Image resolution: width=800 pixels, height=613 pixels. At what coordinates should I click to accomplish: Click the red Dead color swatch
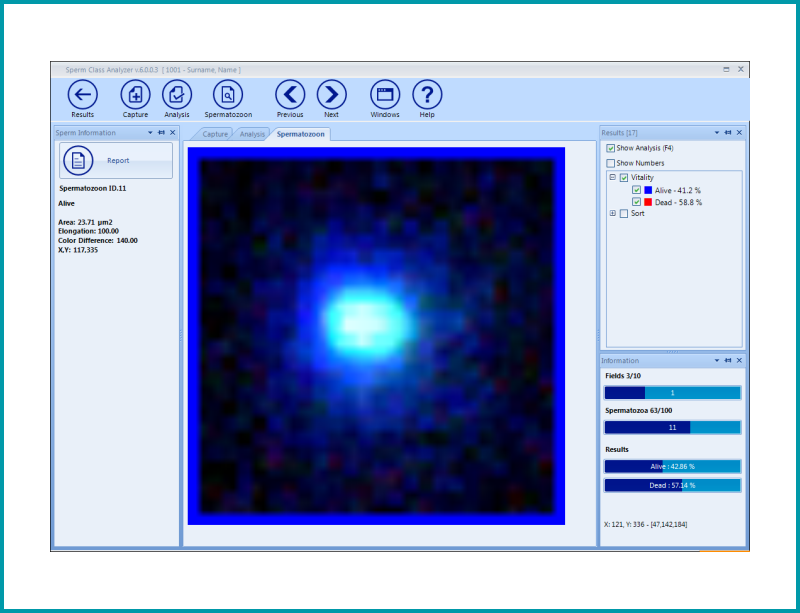click(x=648, y=202)
